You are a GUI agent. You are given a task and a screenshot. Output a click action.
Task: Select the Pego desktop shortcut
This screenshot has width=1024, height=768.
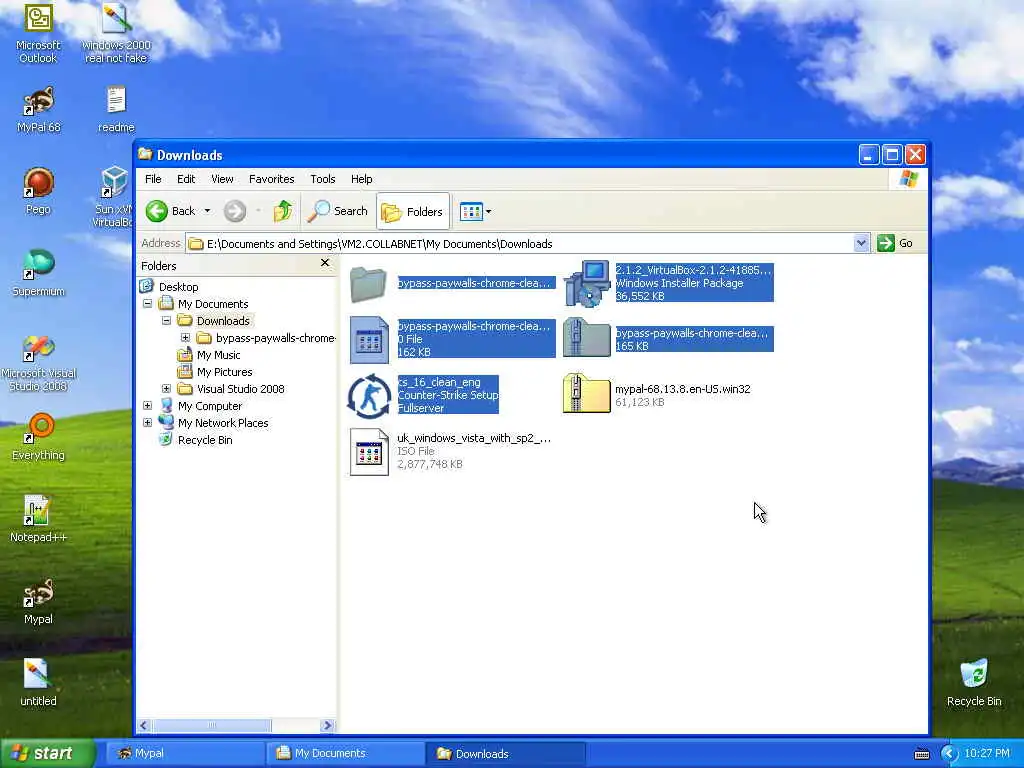[38, 191]
